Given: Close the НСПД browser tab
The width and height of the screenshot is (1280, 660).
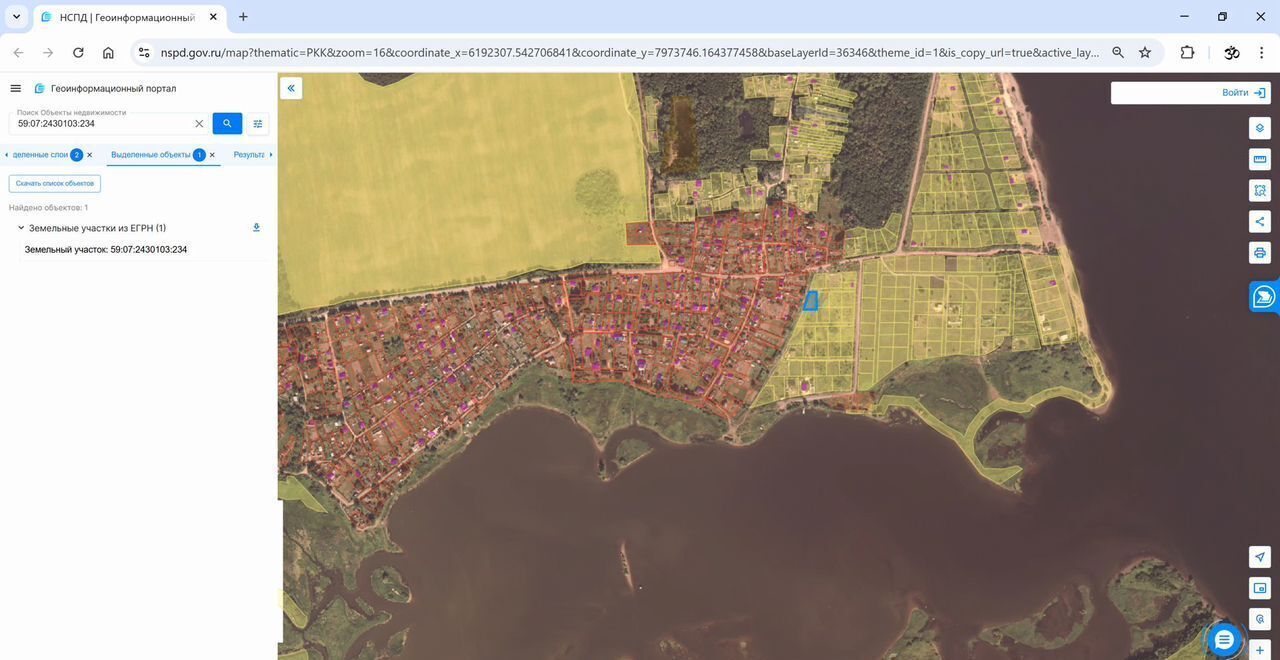Looking at the screenshot, I should (213, 17).
